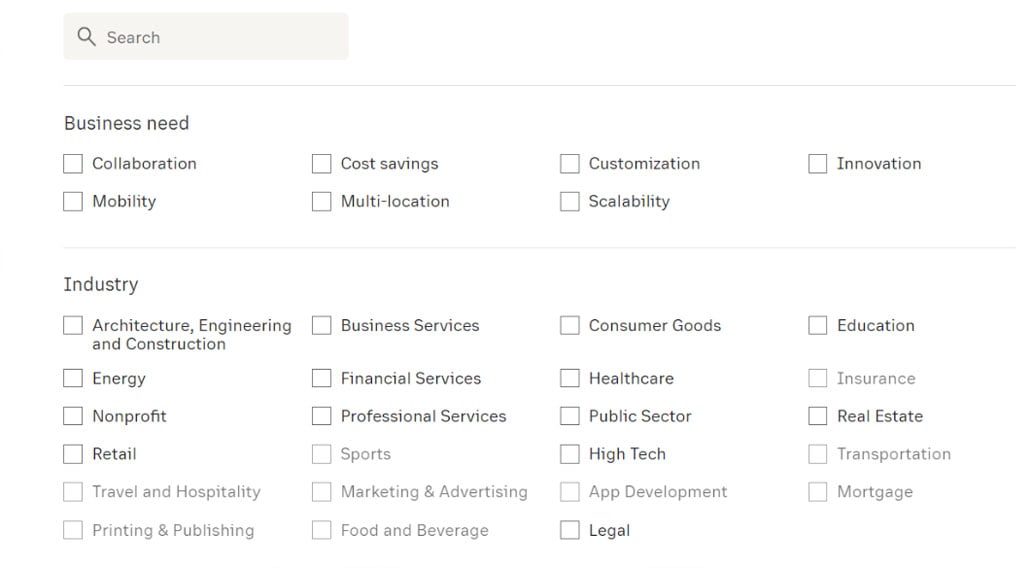Tick the Customization checkbox
1026x568 pixels.
569,163
